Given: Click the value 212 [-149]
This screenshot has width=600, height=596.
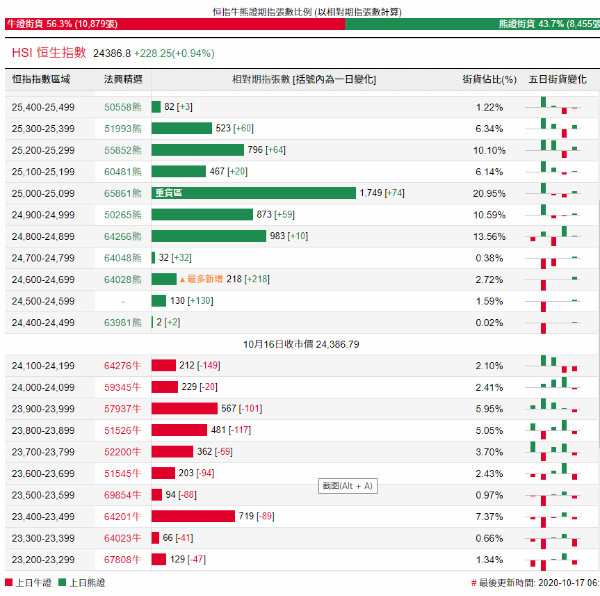Looking at the screenshot, I should pos(200,365).
